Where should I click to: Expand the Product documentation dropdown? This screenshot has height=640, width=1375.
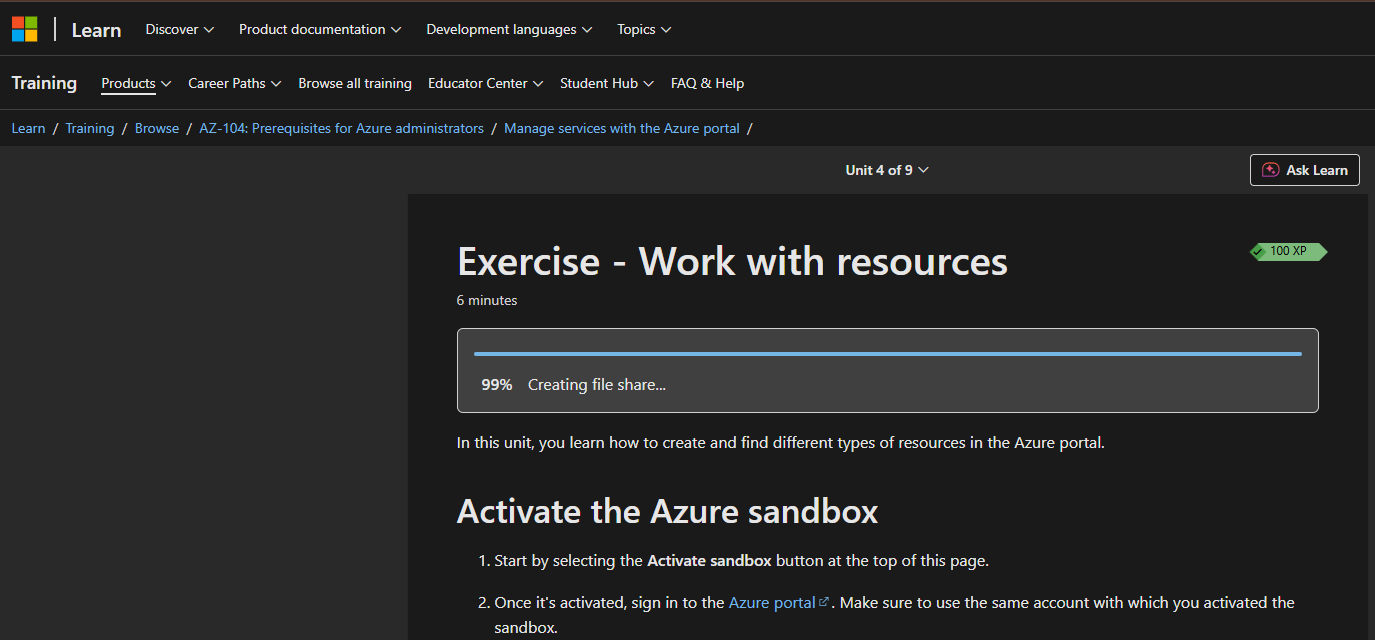[320, 30]
